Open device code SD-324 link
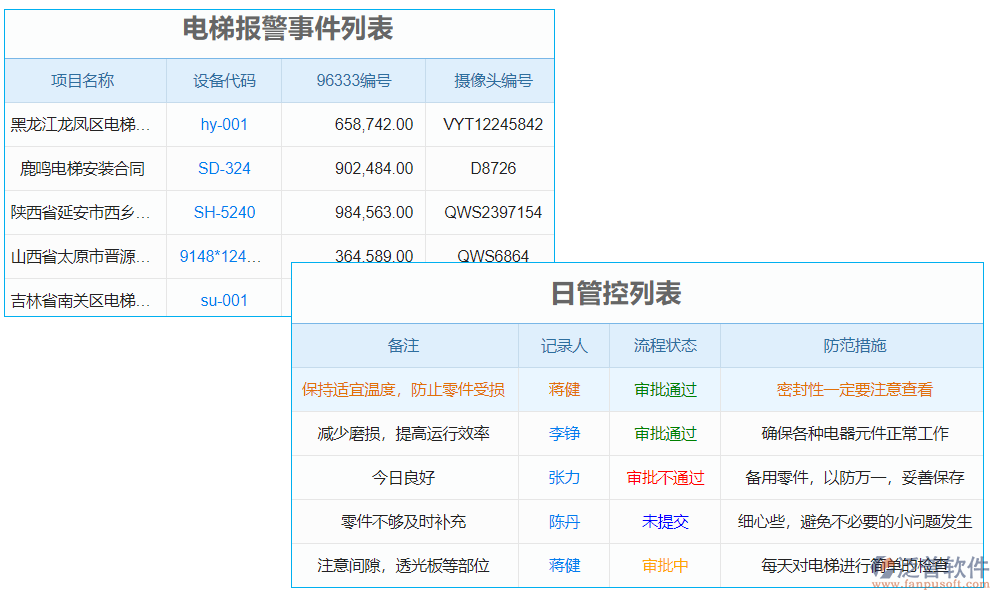 [x=223, y=168]
